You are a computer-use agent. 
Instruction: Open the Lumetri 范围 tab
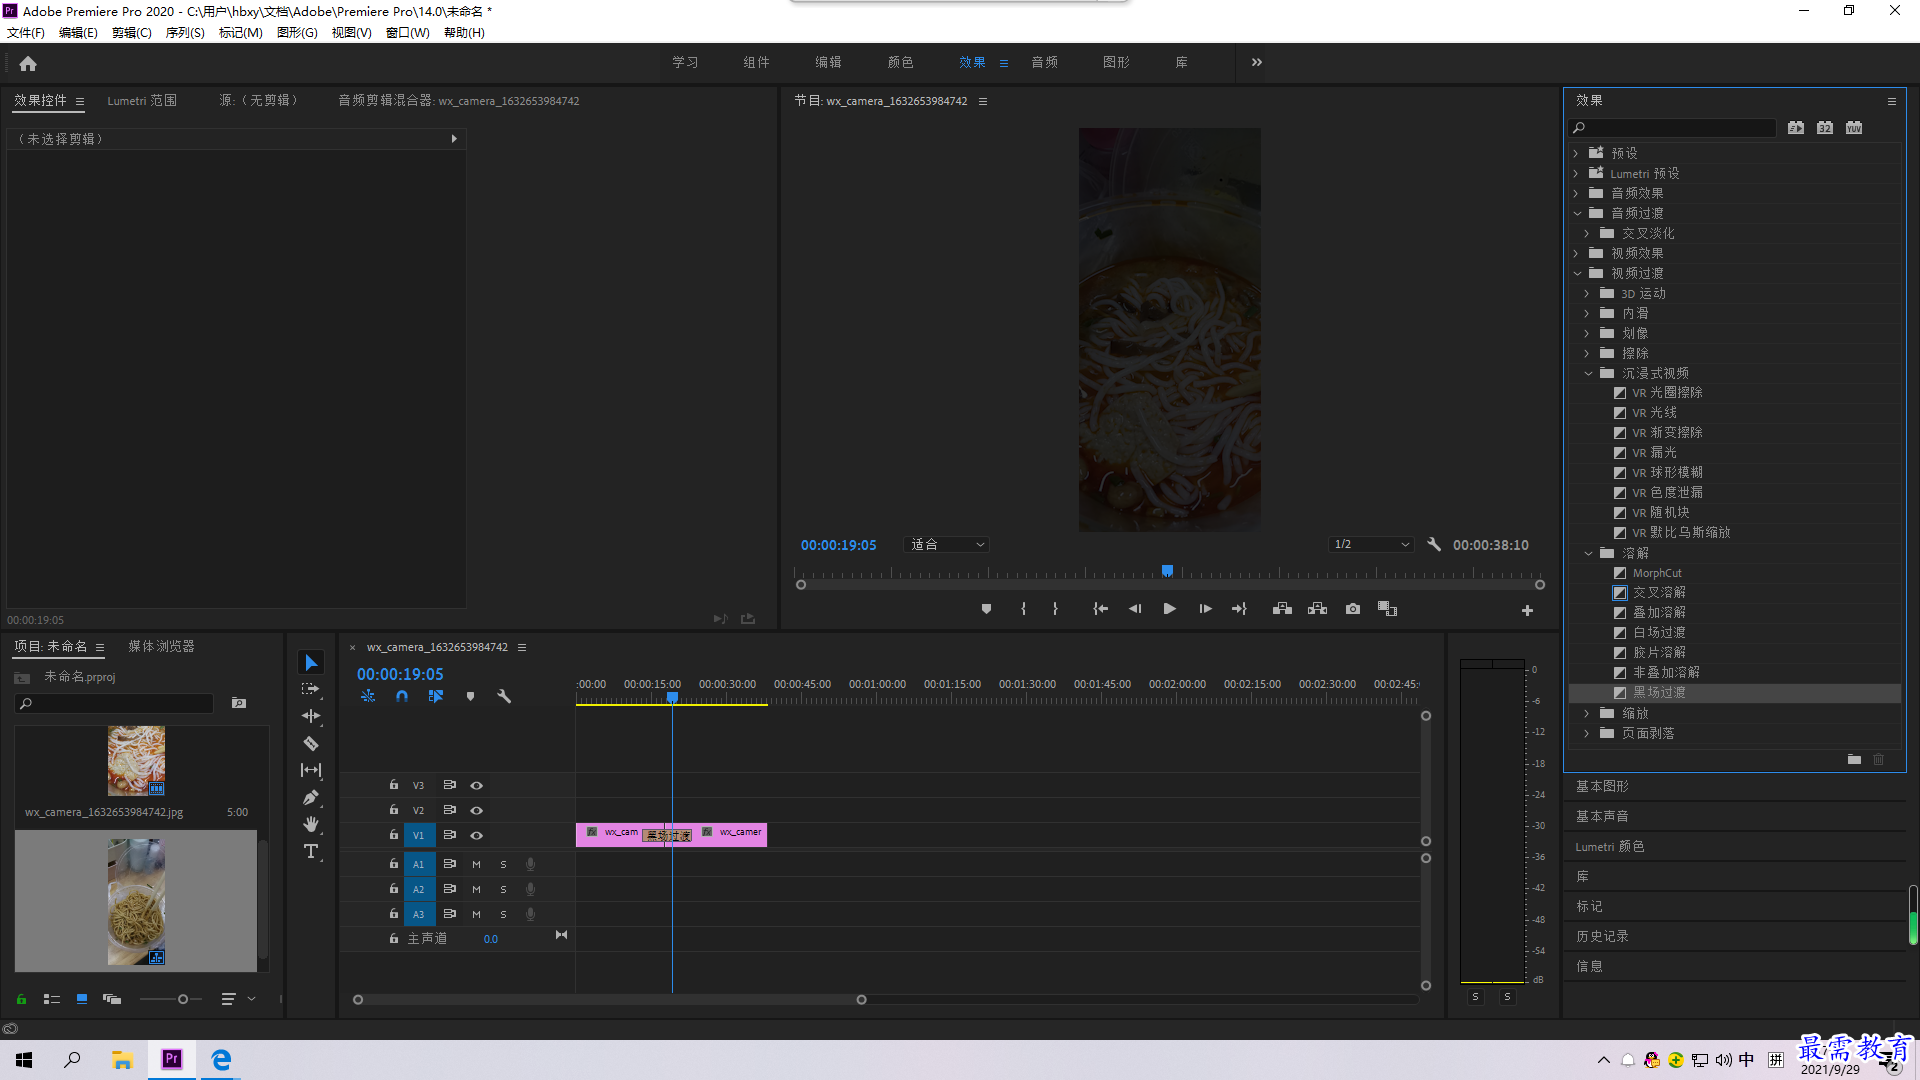[x=142, y=101]
